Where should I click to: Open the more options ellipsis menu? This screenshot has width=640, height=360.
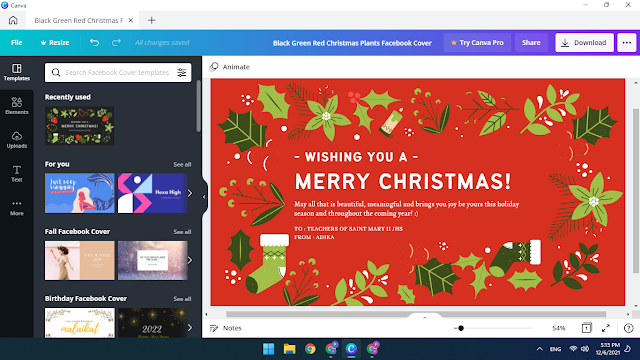pos(627,42)
